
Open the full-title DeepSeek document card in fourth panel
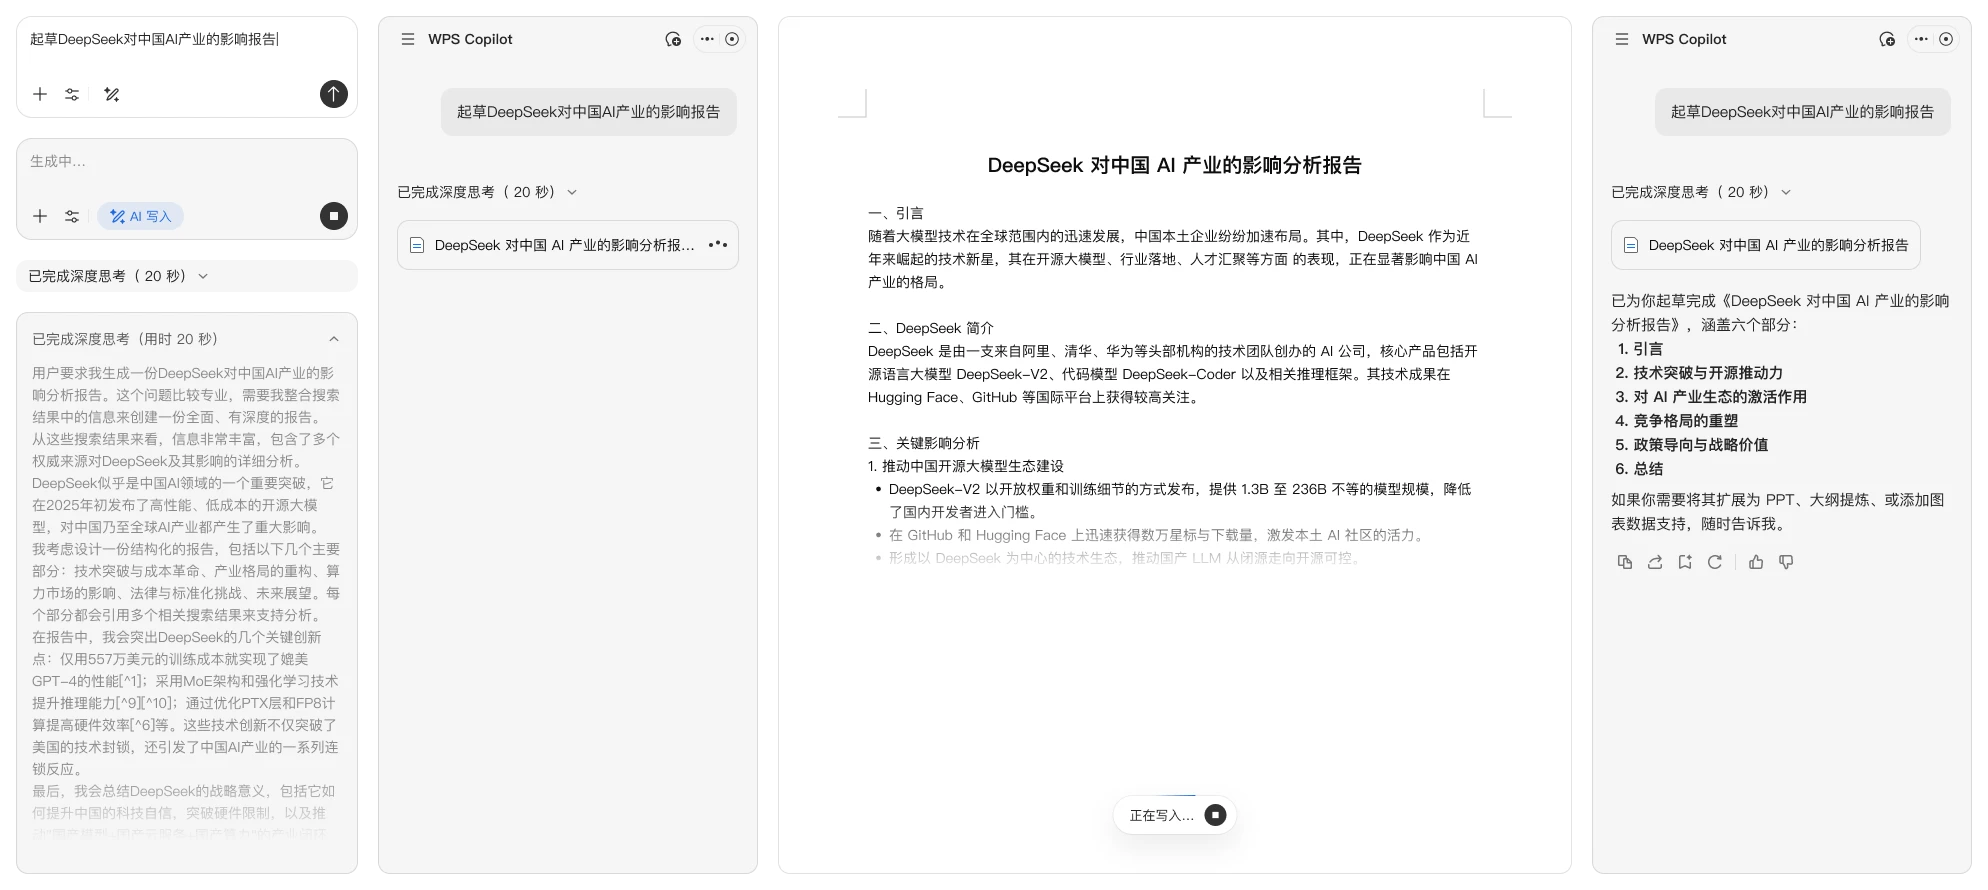coord(1766,245)
